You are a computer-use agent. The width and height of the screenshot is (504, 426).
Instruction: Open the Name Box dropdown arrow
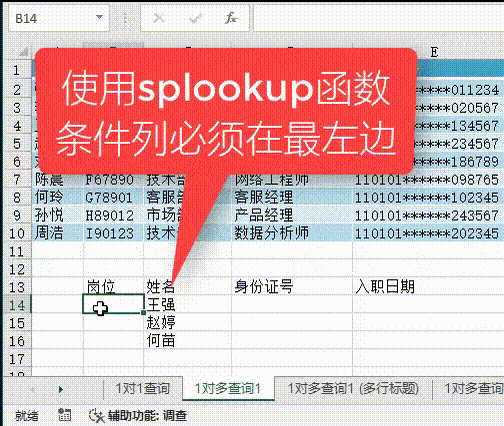[99, 17]
